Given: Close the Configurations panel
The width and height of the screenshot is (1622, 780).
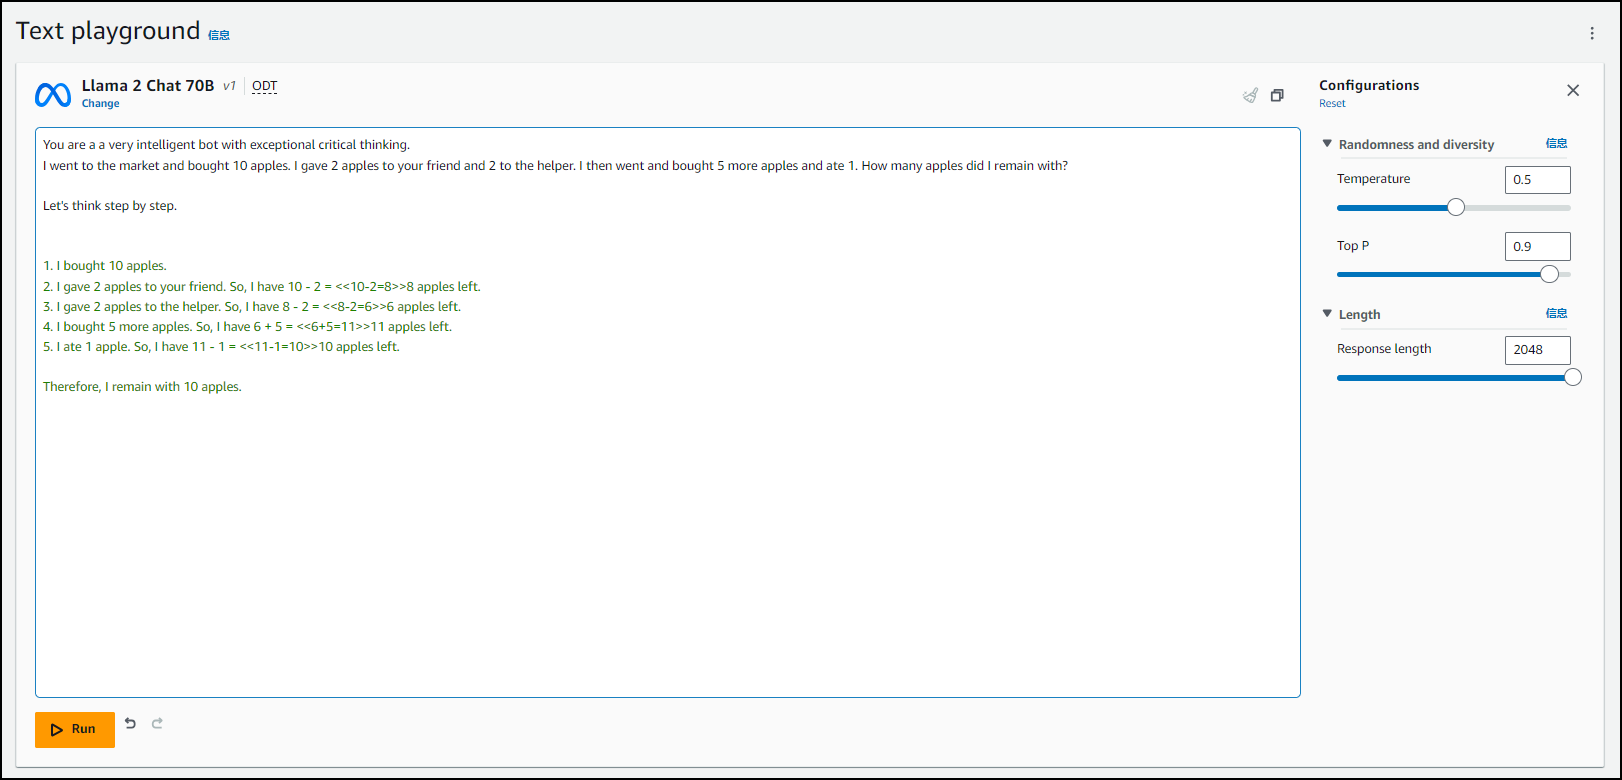Looking at the screenshot, I should pyautogui.click(x=1573, y=91).
